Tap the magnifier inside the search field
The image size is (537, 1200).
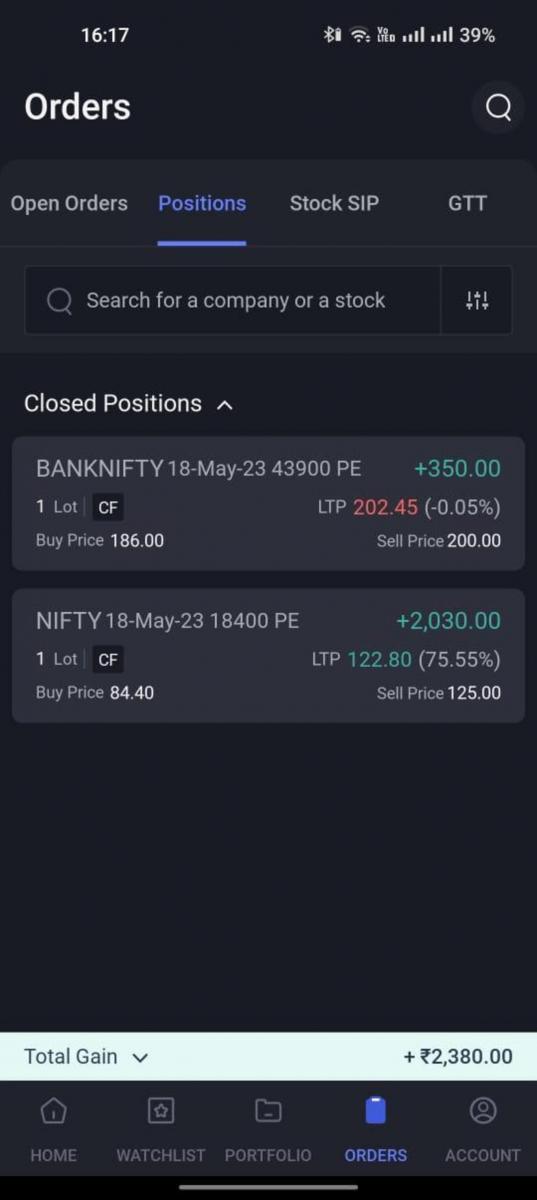(59, 300)
